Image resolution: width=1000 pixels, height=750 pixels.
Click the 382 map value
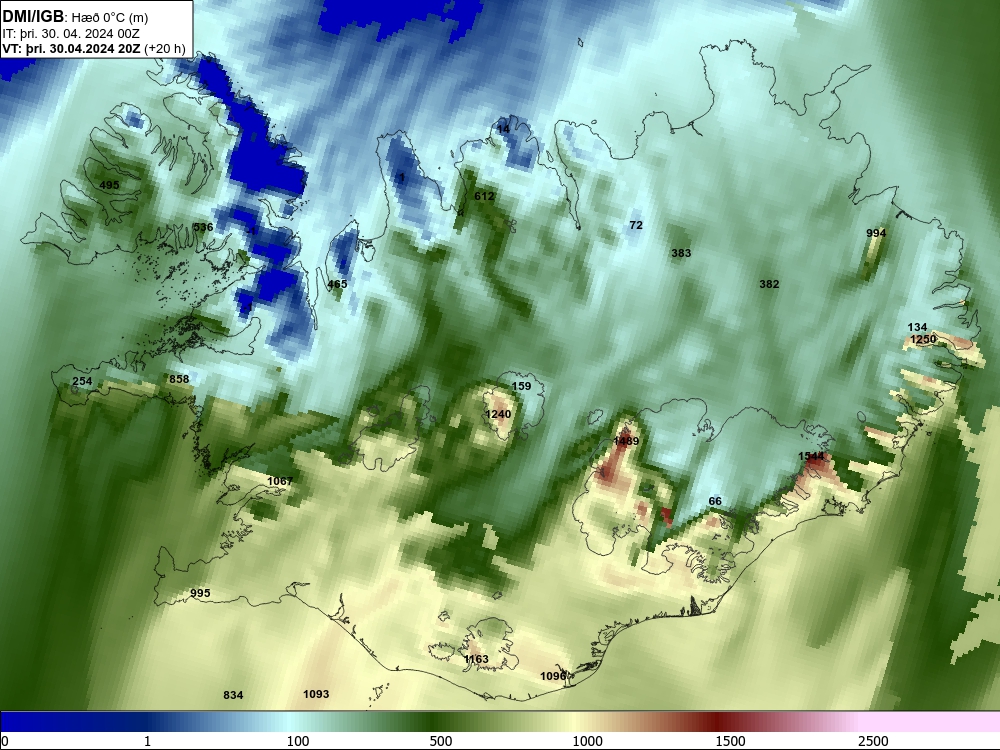(769, 284)
